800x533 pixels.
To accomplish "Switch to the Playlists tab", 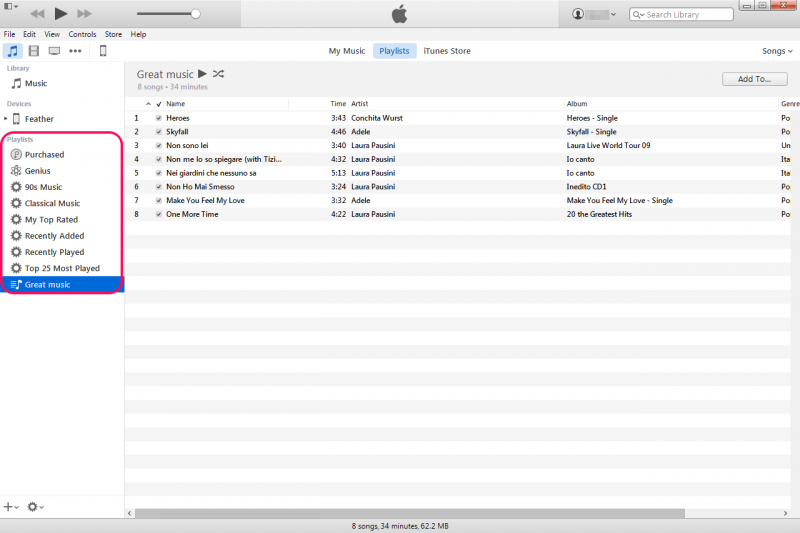I will pos(394,51).
